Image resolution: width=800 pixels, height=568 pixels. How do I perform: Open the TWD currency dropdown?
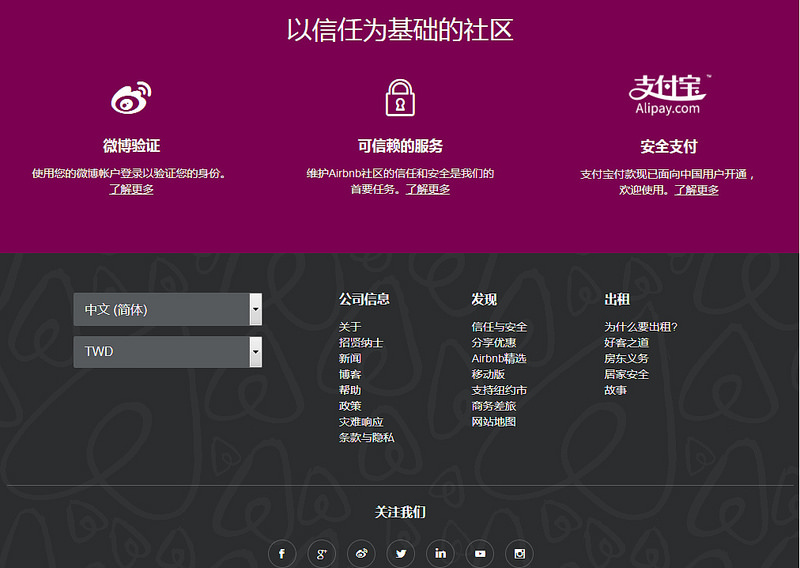click(168, 352)
